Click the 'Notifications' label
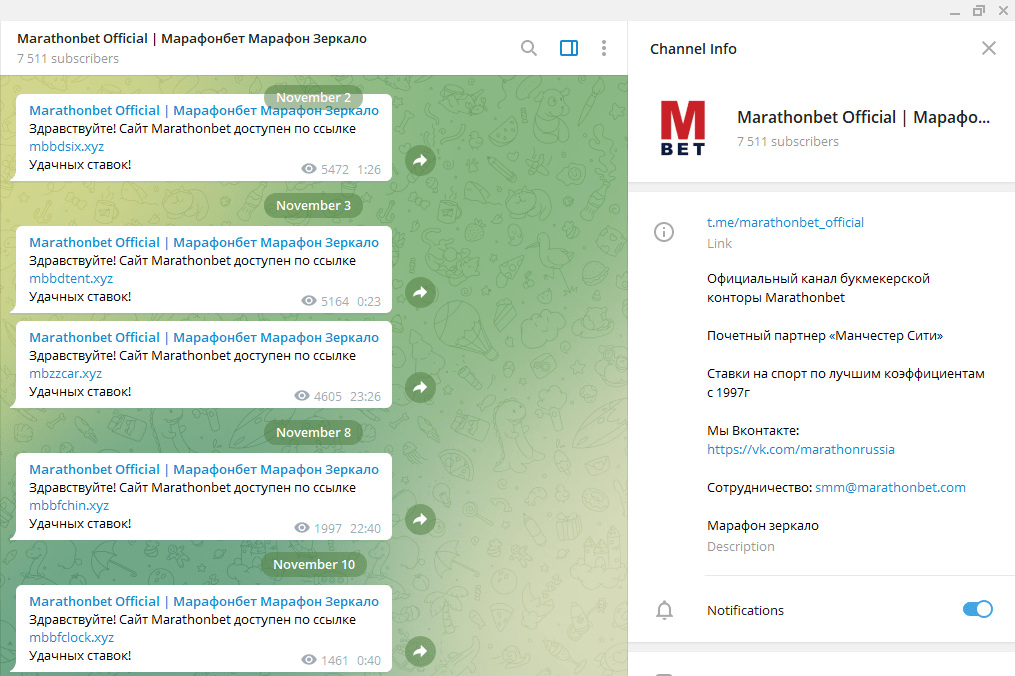This screenshot has height=676, width=1015. tap(745, 611)
